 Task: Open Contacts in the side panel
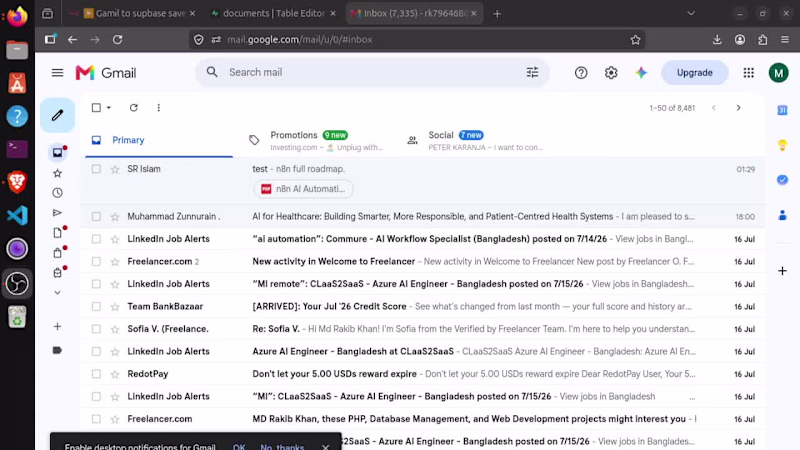[782, 215]
